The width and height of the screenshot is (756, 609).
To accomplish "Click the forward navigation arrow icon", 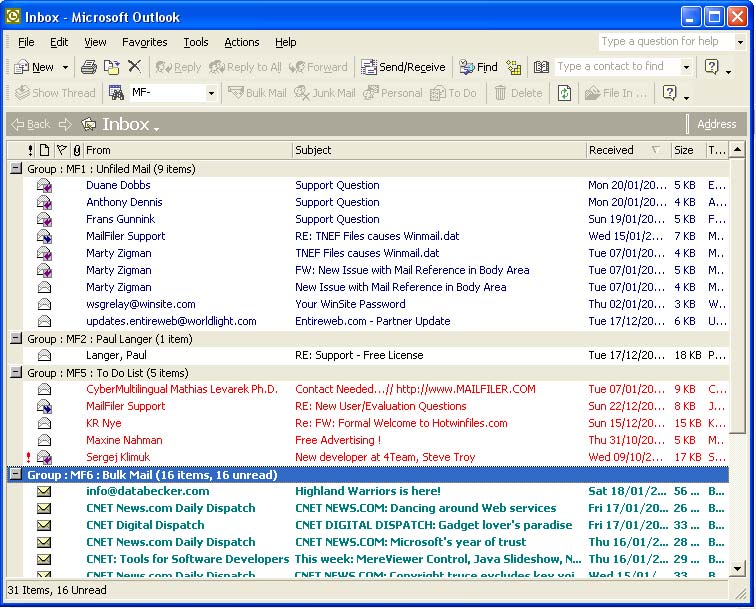I will tap(65, 124).
